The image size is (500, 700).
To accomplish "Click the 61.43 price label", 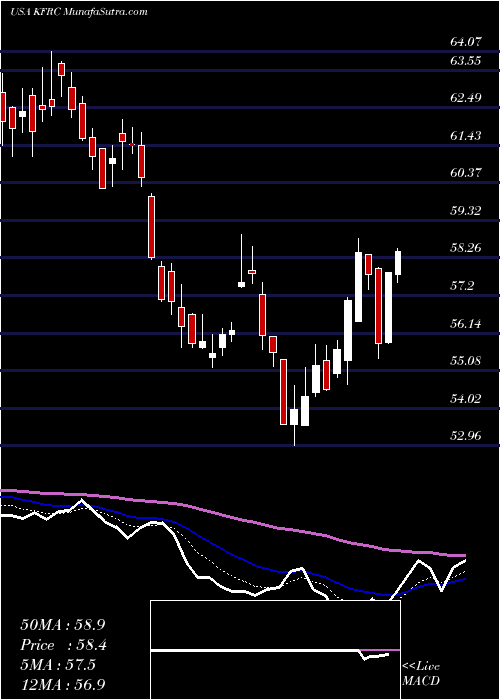I will click(x=466, y=136).
